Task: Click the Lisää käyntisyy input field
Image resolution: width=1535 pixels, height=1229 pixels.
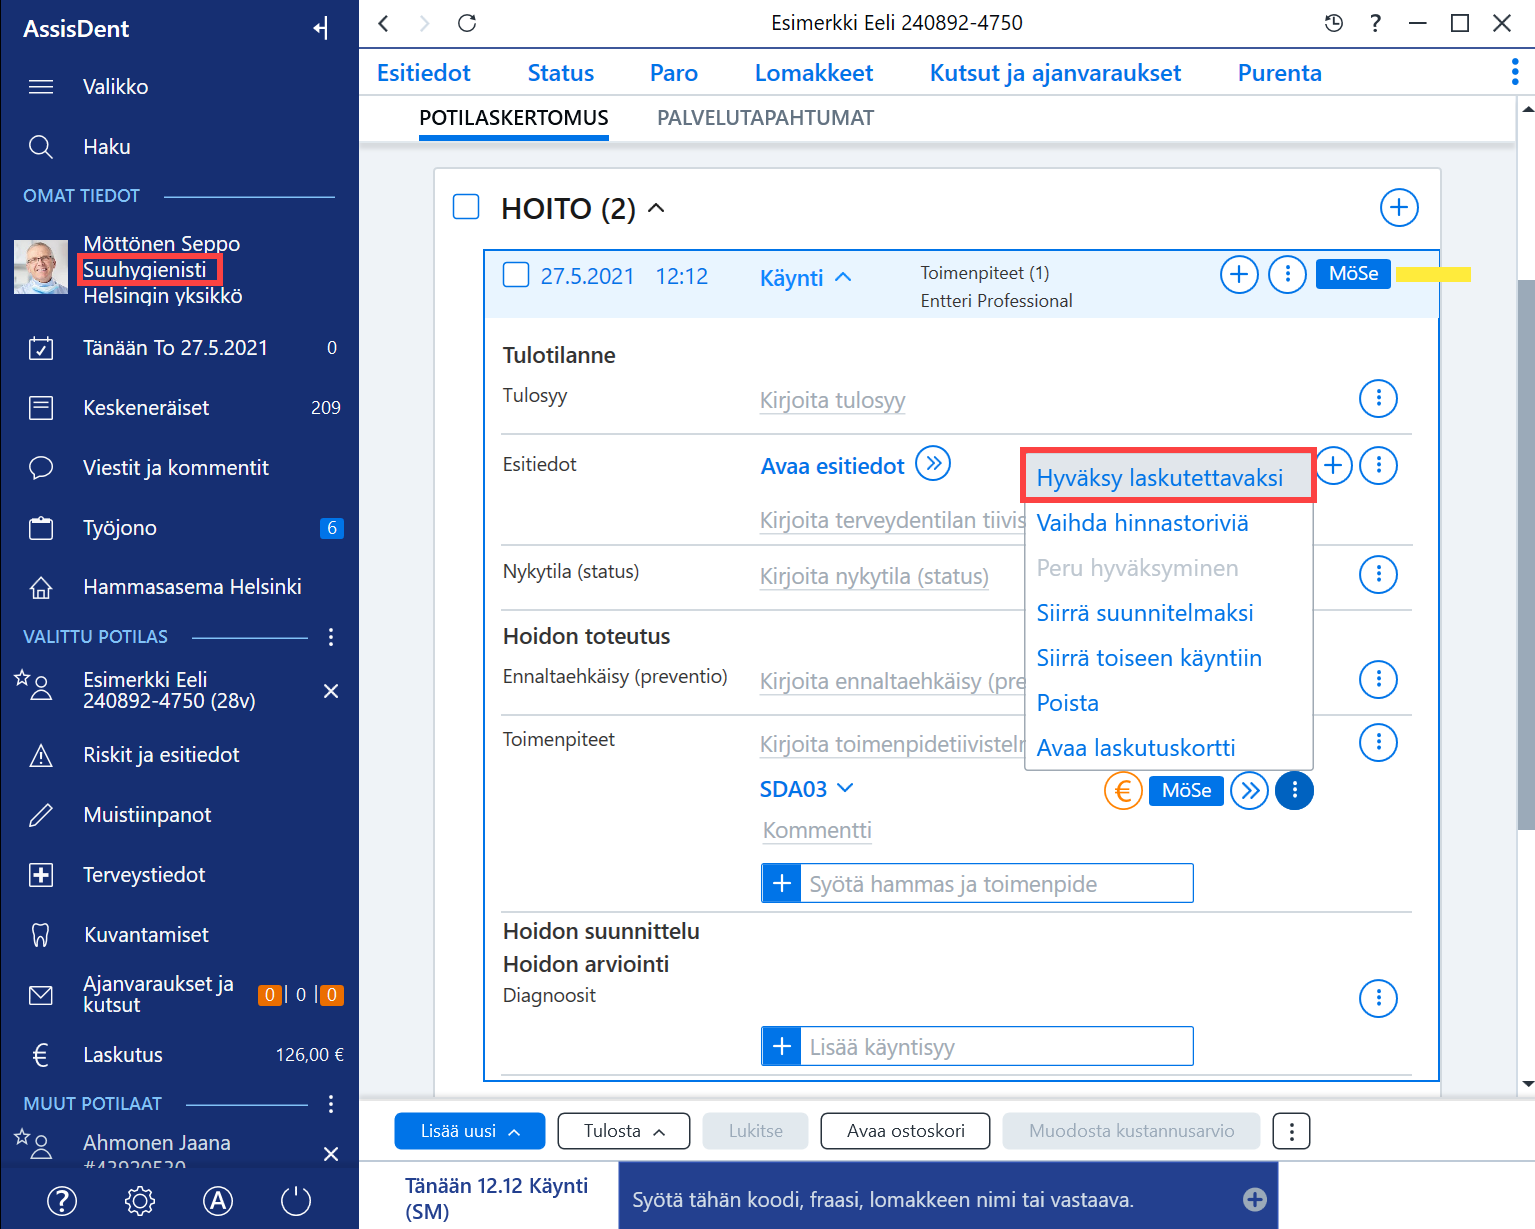Action: pyautogui.click(x=977, y=1046)
